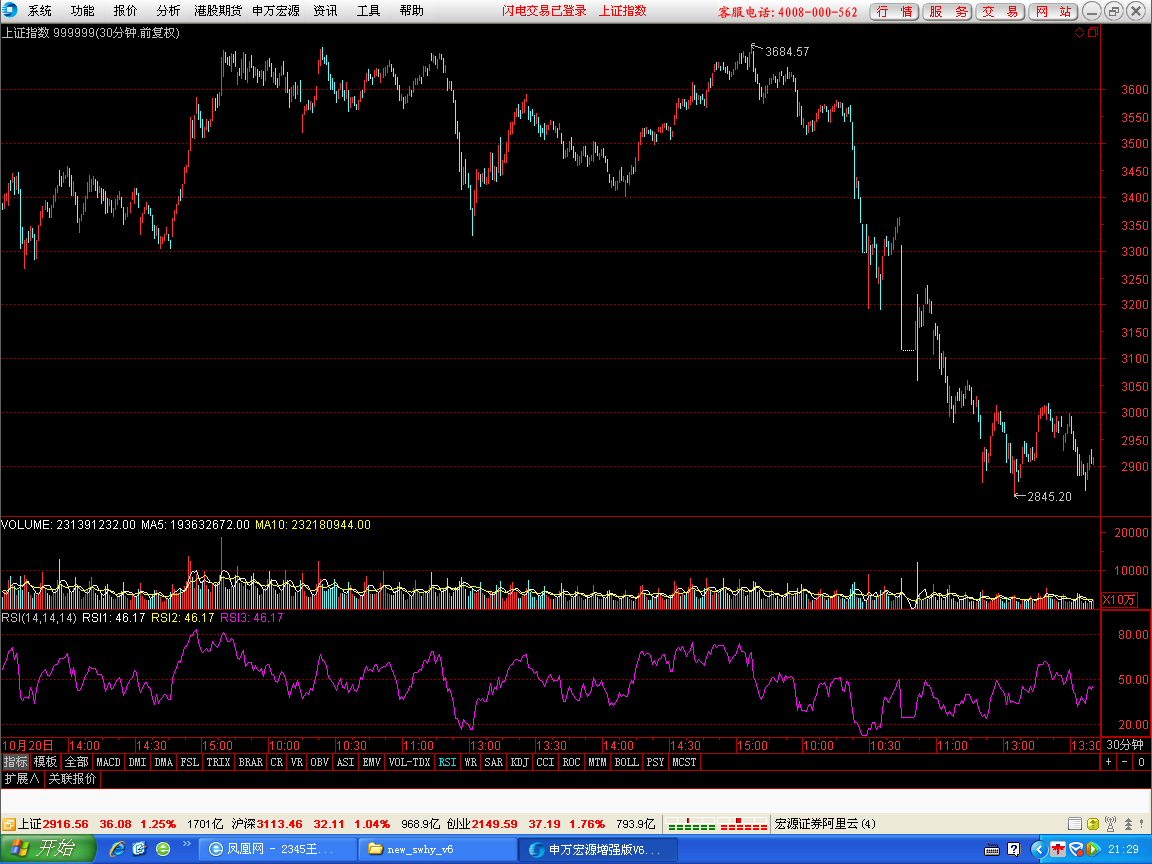Zoom out the chart with the minus button
The width and height of the screenshot is (1152, 864).
(1125, 763)
